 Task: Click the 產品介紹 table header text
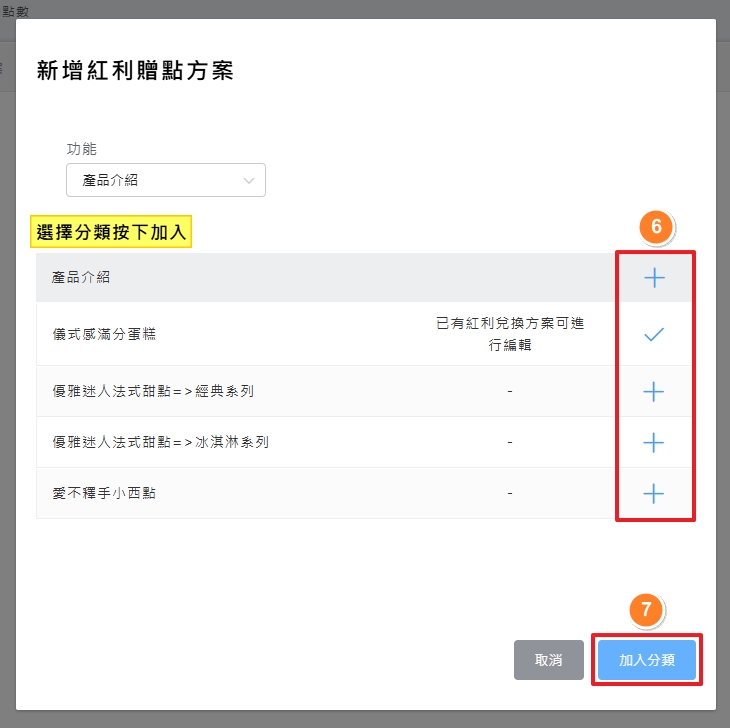coord(81,277)
